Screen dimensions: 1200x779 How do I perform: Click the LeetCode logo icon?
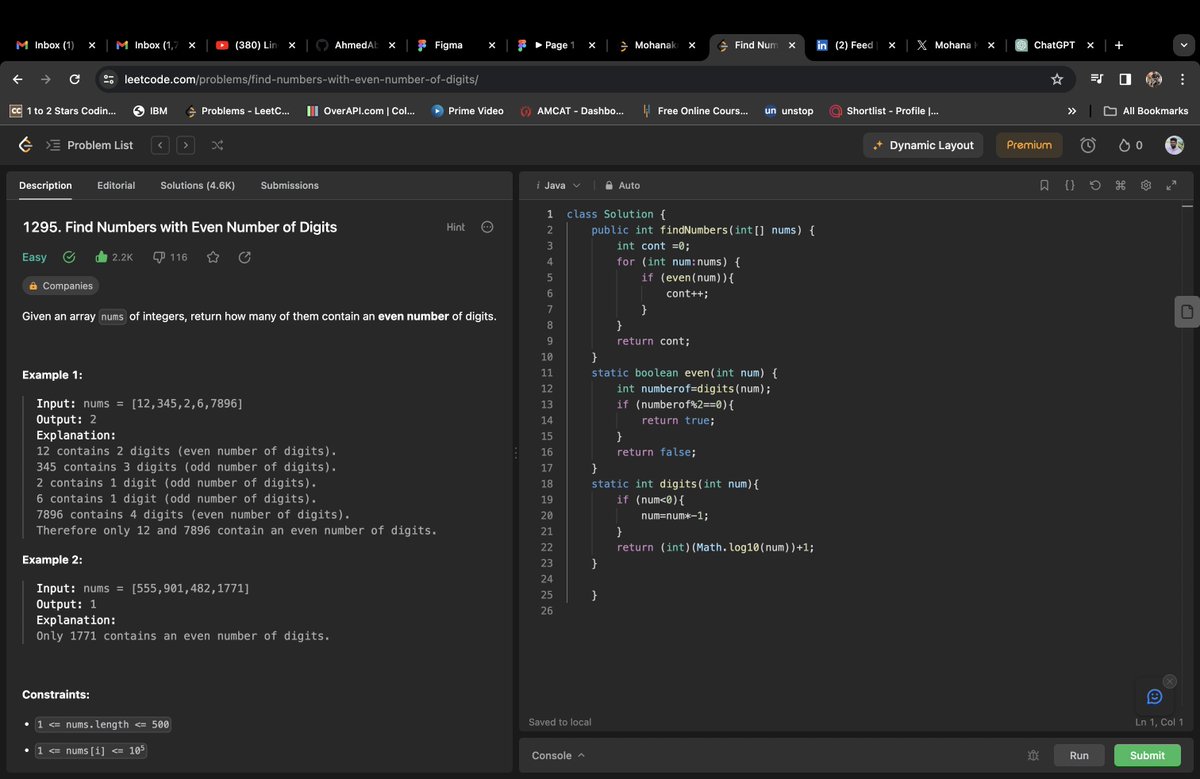click(x=25, y=145)
